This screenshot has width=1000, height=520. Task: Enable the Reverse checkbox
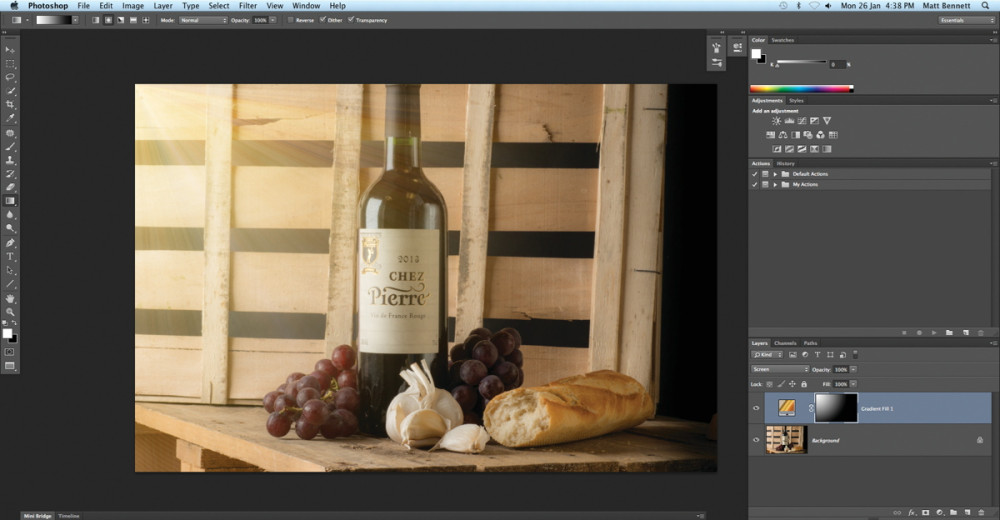pyautogui.click(x=291, y=20)
